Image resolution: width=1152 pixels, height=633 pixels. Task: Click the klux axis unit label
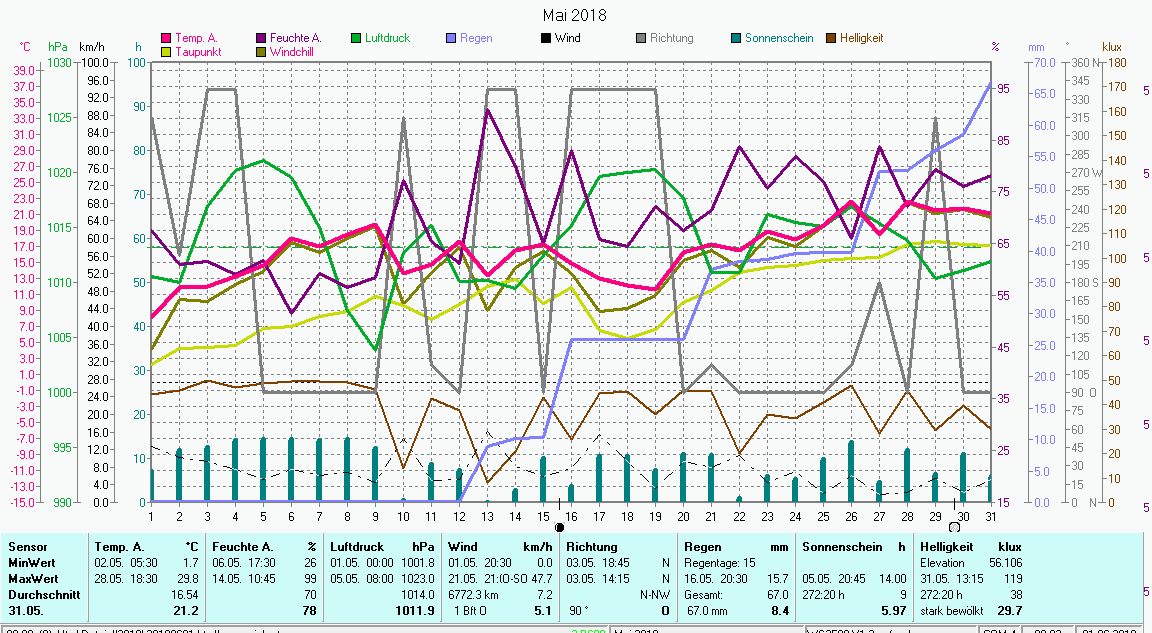coord(1111,47)
